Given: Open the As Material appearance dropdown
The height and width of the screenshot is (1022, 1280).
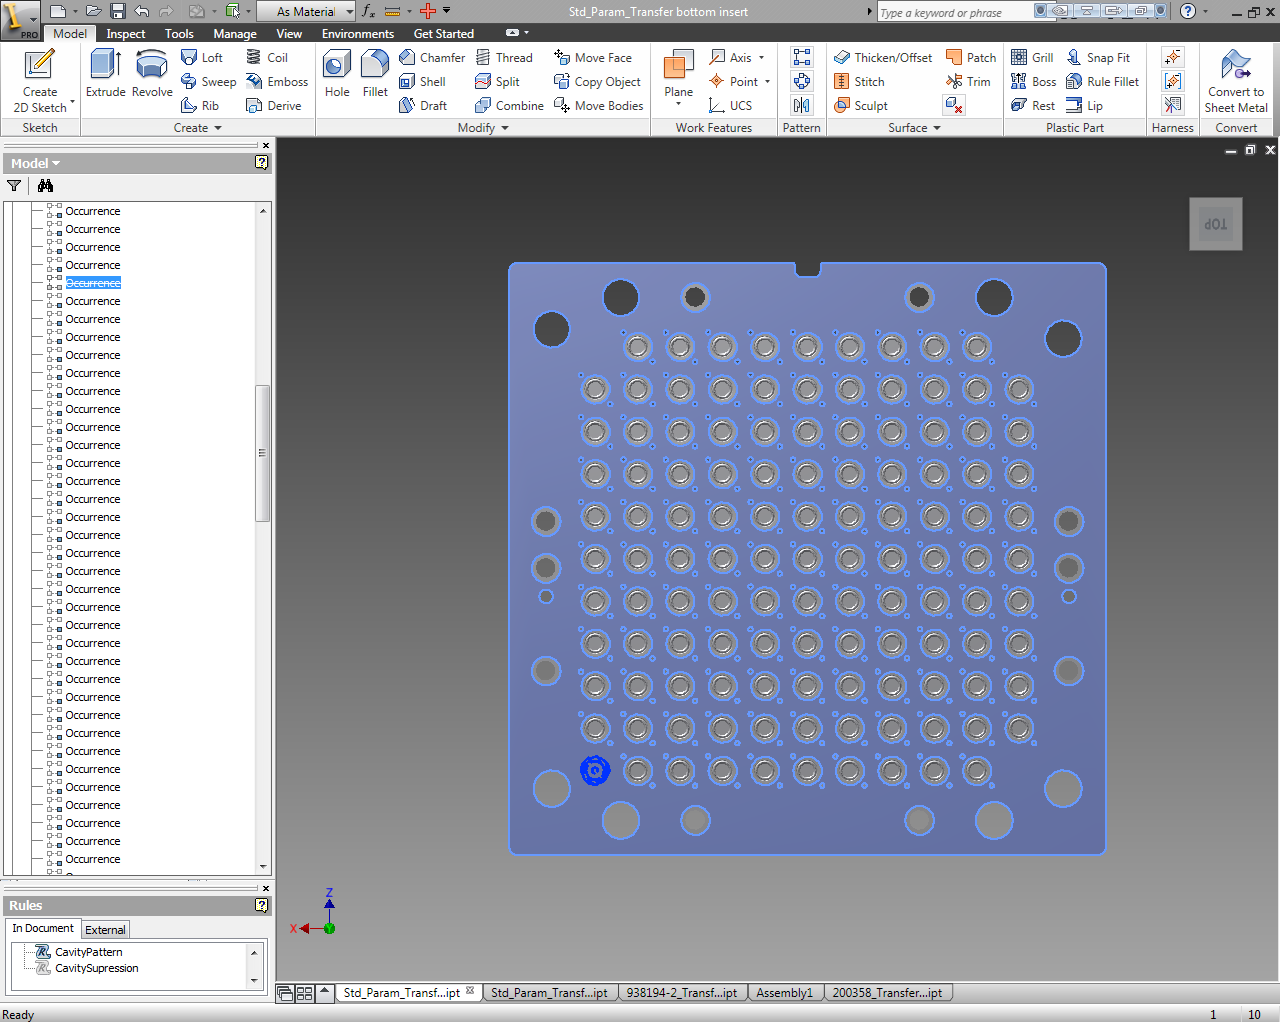Looking at the screenshot, I should point(349,12).
